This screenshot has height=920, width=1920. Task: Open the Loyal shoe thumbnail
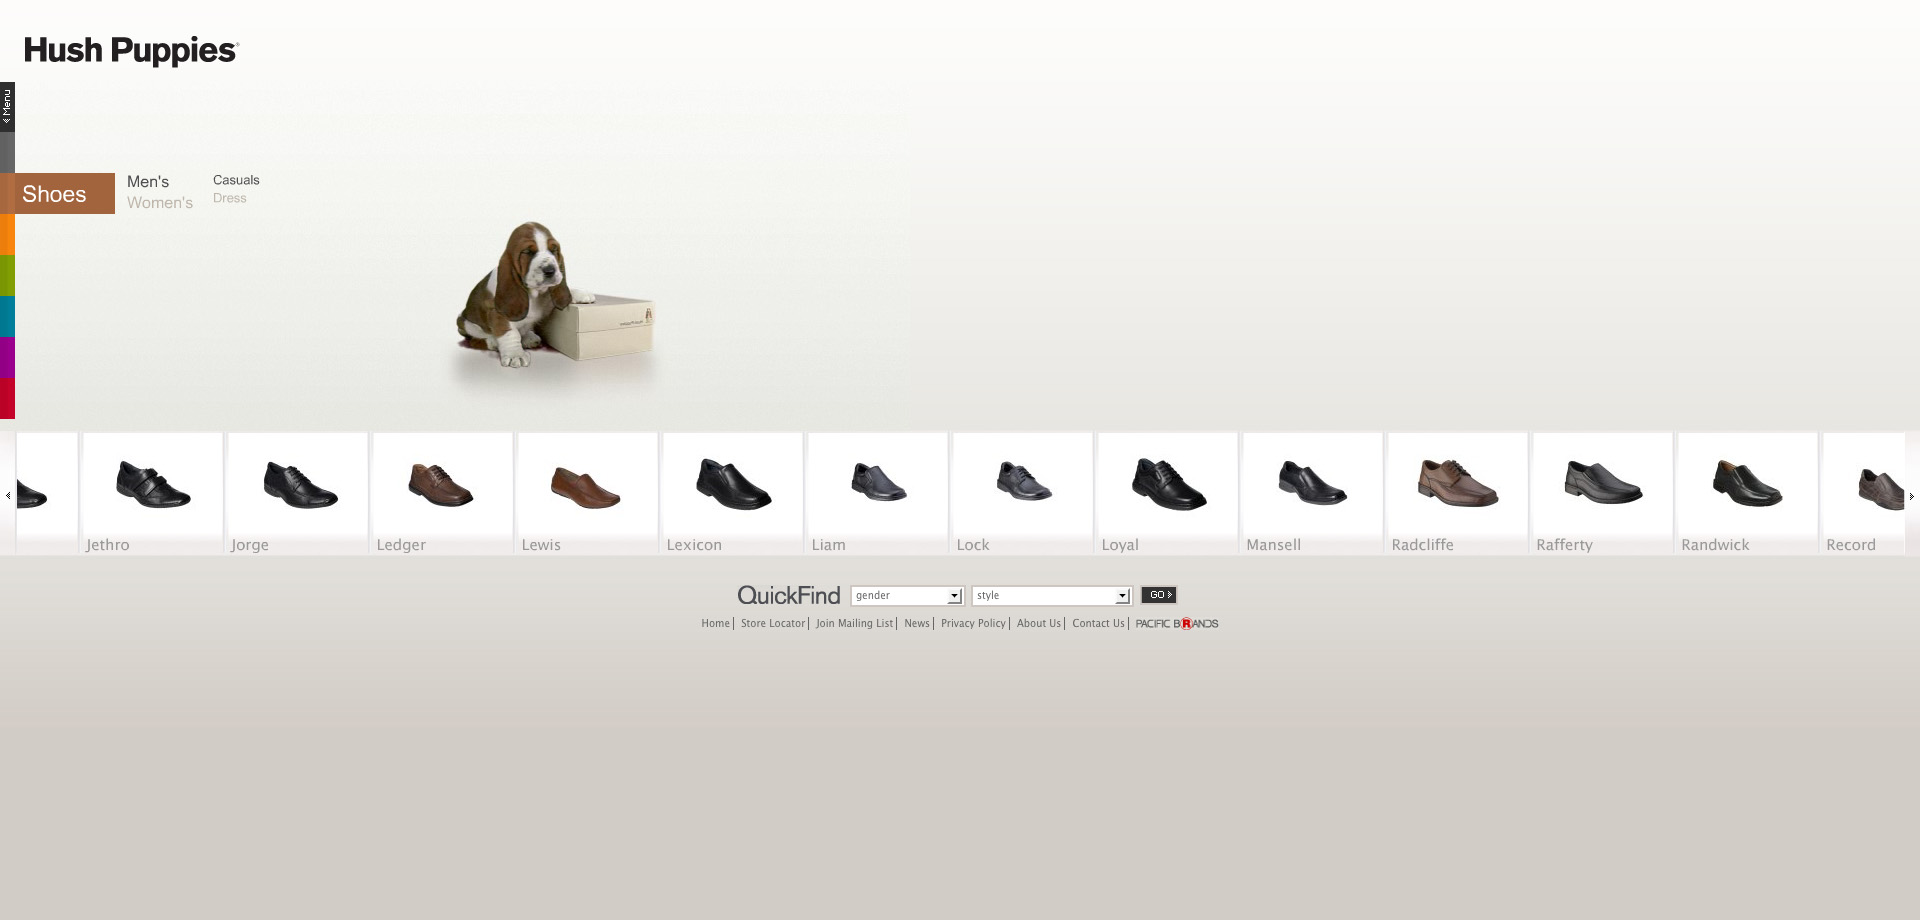[x=1168, y=493]
